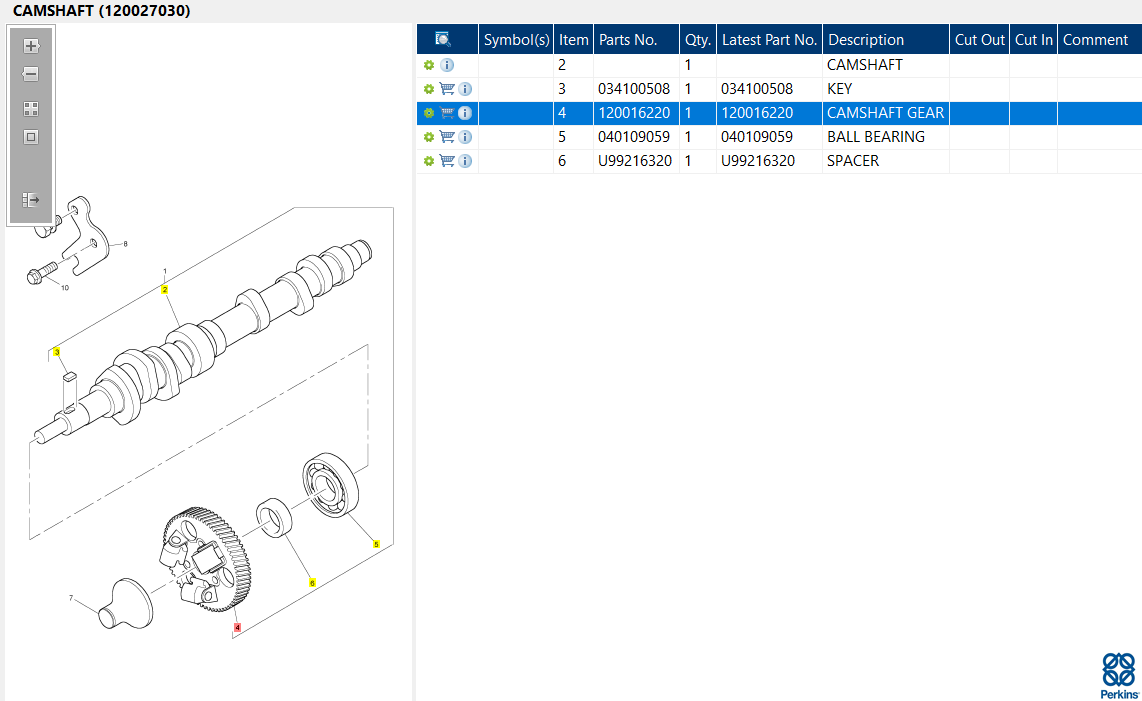Open info for the CAMSHAFT row
1142x701 pixels.
tap(447, 65)
